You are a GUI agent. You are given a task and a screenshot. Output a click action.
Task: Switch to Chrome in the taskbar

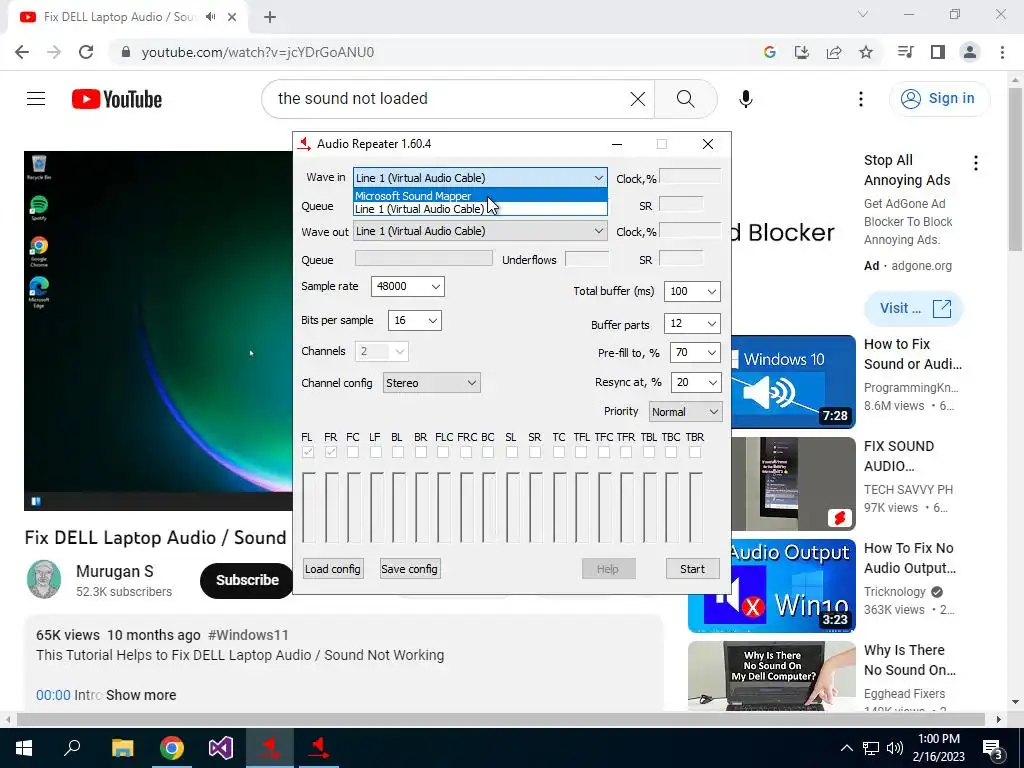point(172,748)
